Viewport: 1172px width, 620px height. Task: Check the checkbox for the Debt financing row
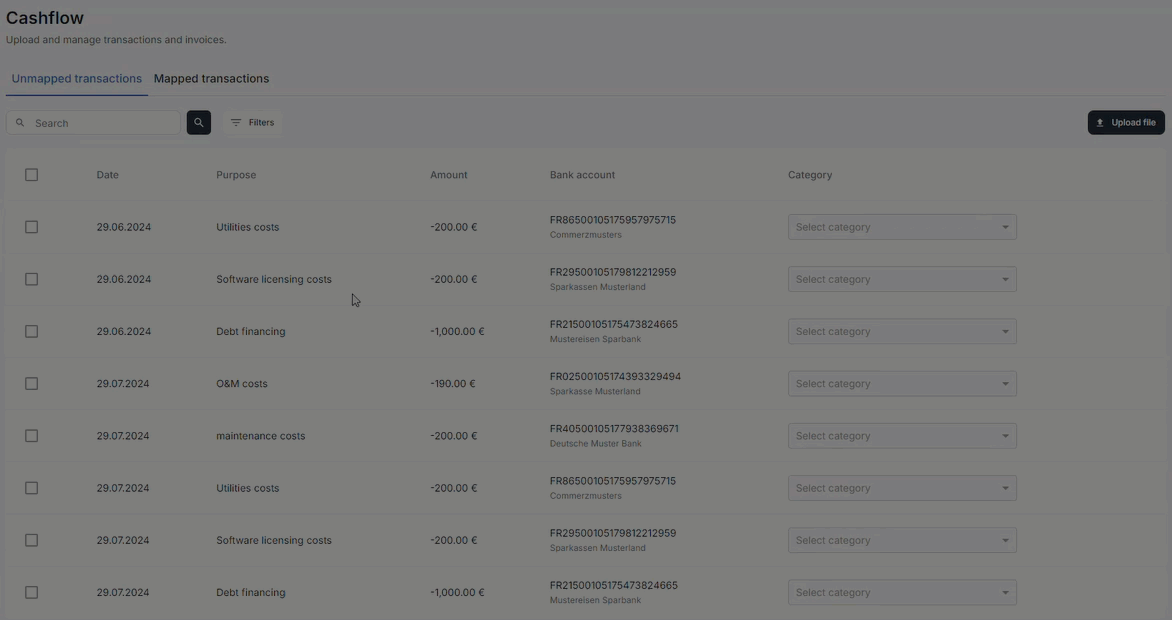pyautogui.click(x=31, y=331)
